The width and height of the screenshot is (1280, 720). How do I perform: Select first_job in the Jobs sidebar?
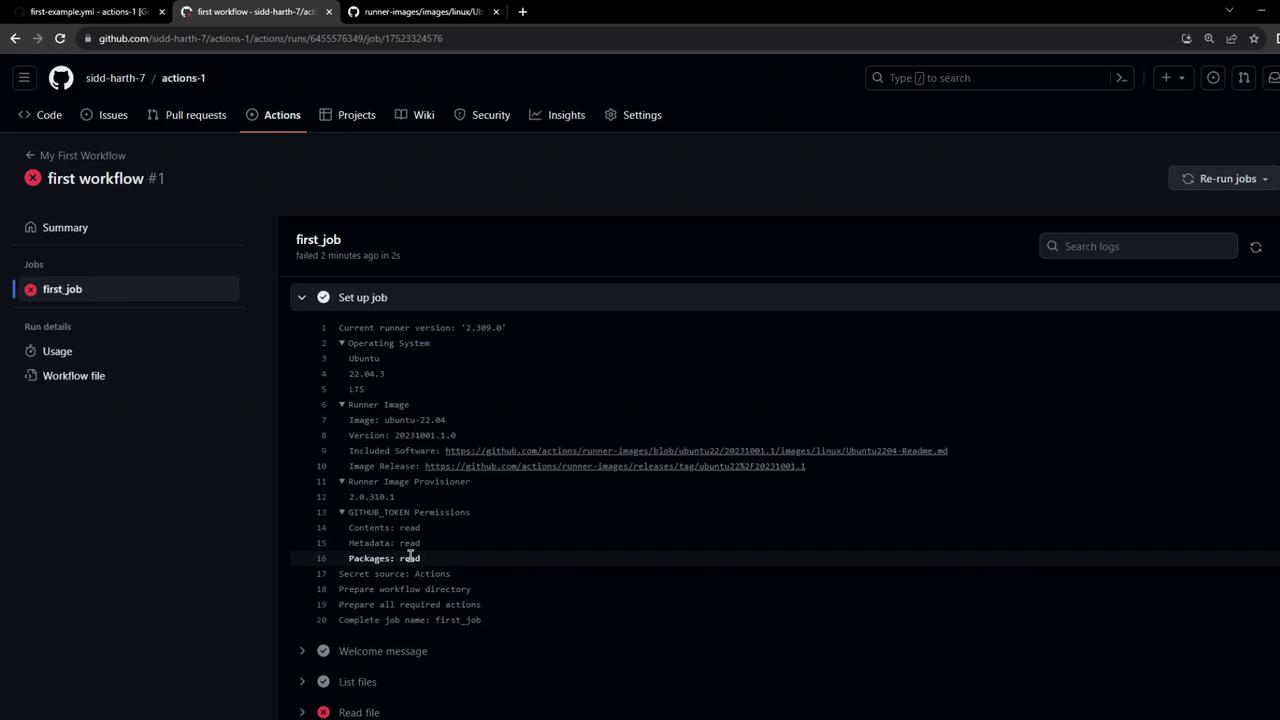[127, 289]
